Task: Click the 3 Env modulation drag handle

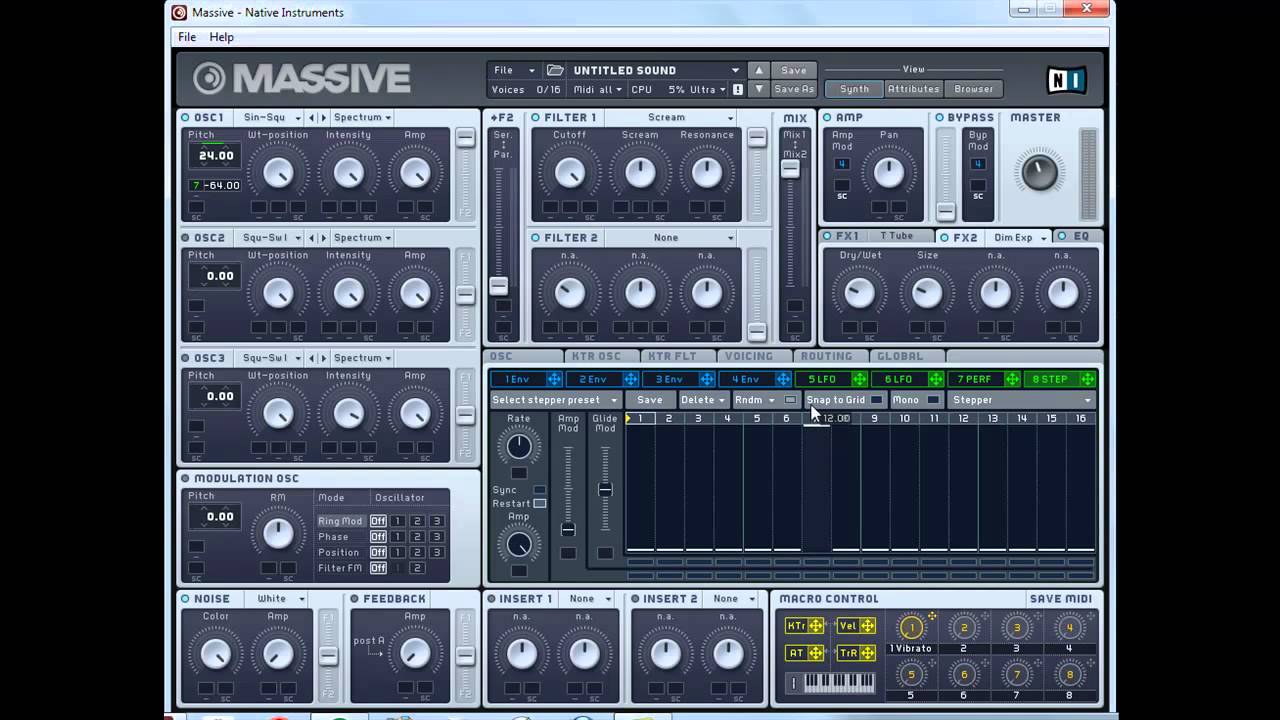Action: tap(707, 379)
